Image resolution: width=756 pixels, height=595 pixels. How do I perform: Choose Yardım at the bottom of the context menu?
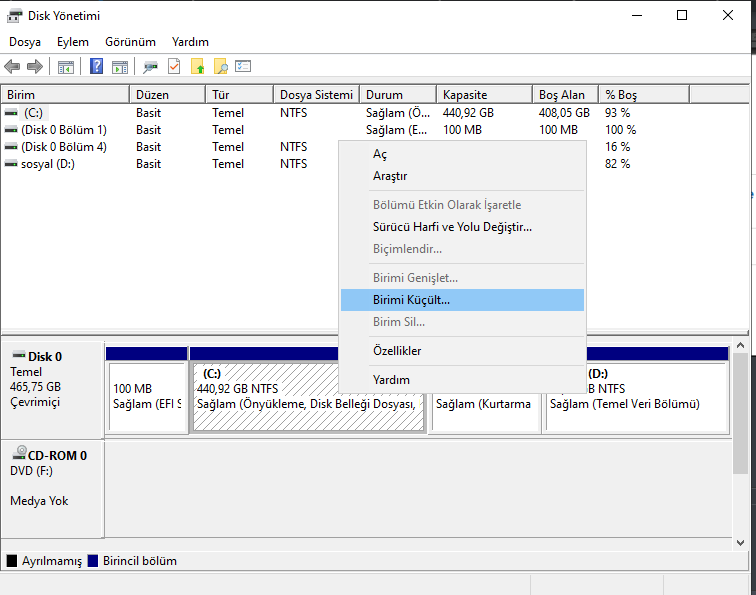[x=462, y=379]
